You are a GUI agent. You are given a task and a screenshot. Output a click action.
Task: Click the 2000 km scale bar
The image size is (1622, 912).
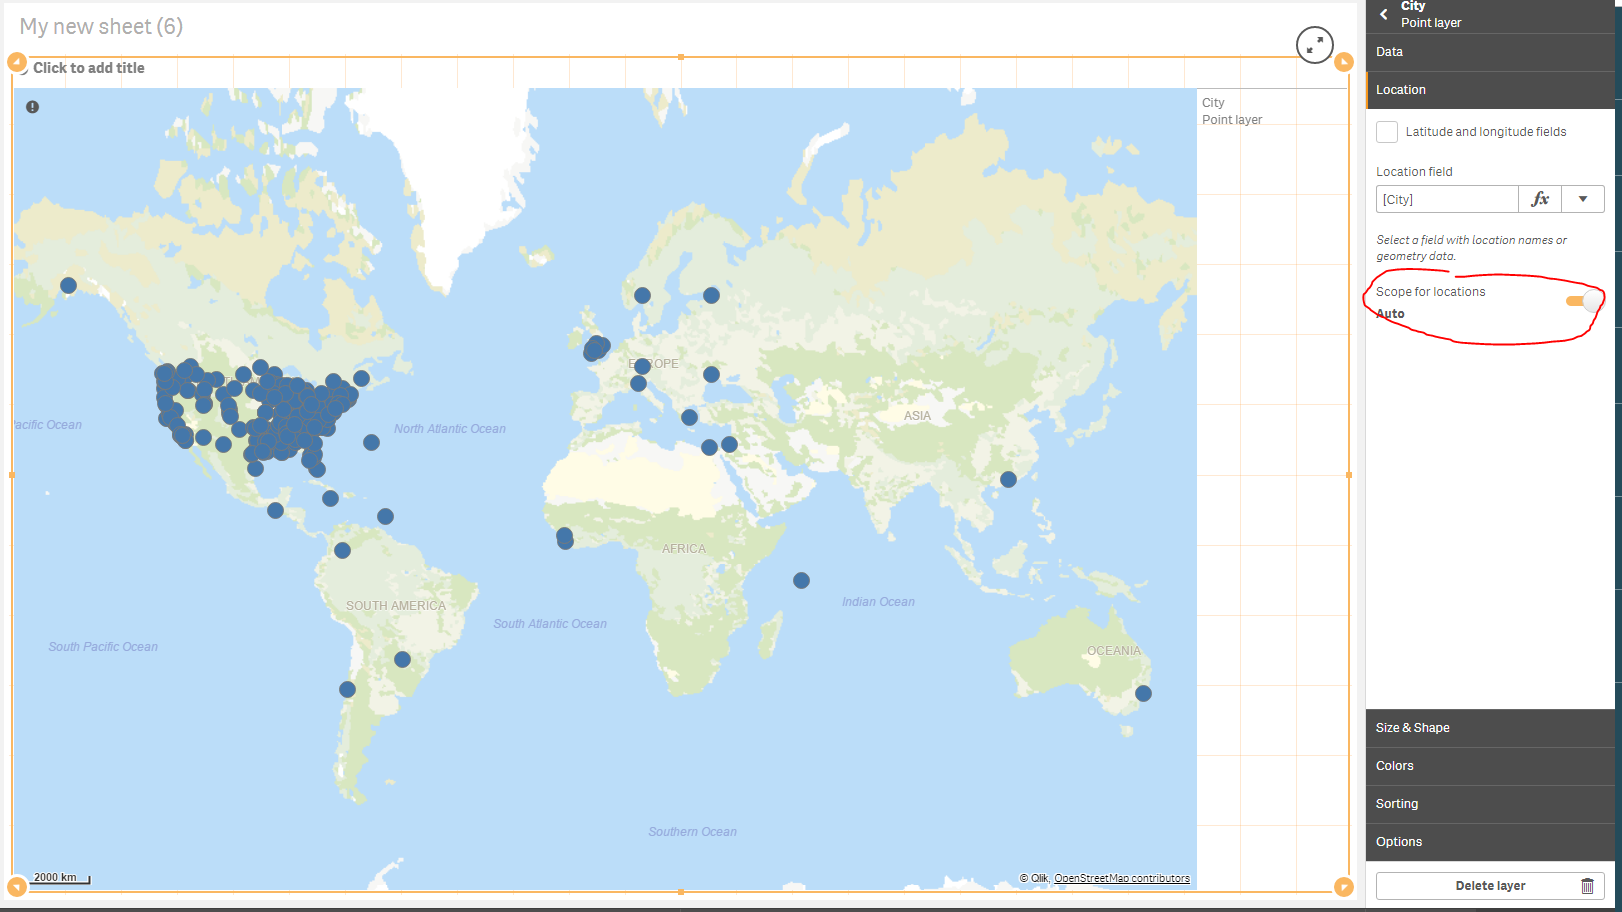(61, 878)
